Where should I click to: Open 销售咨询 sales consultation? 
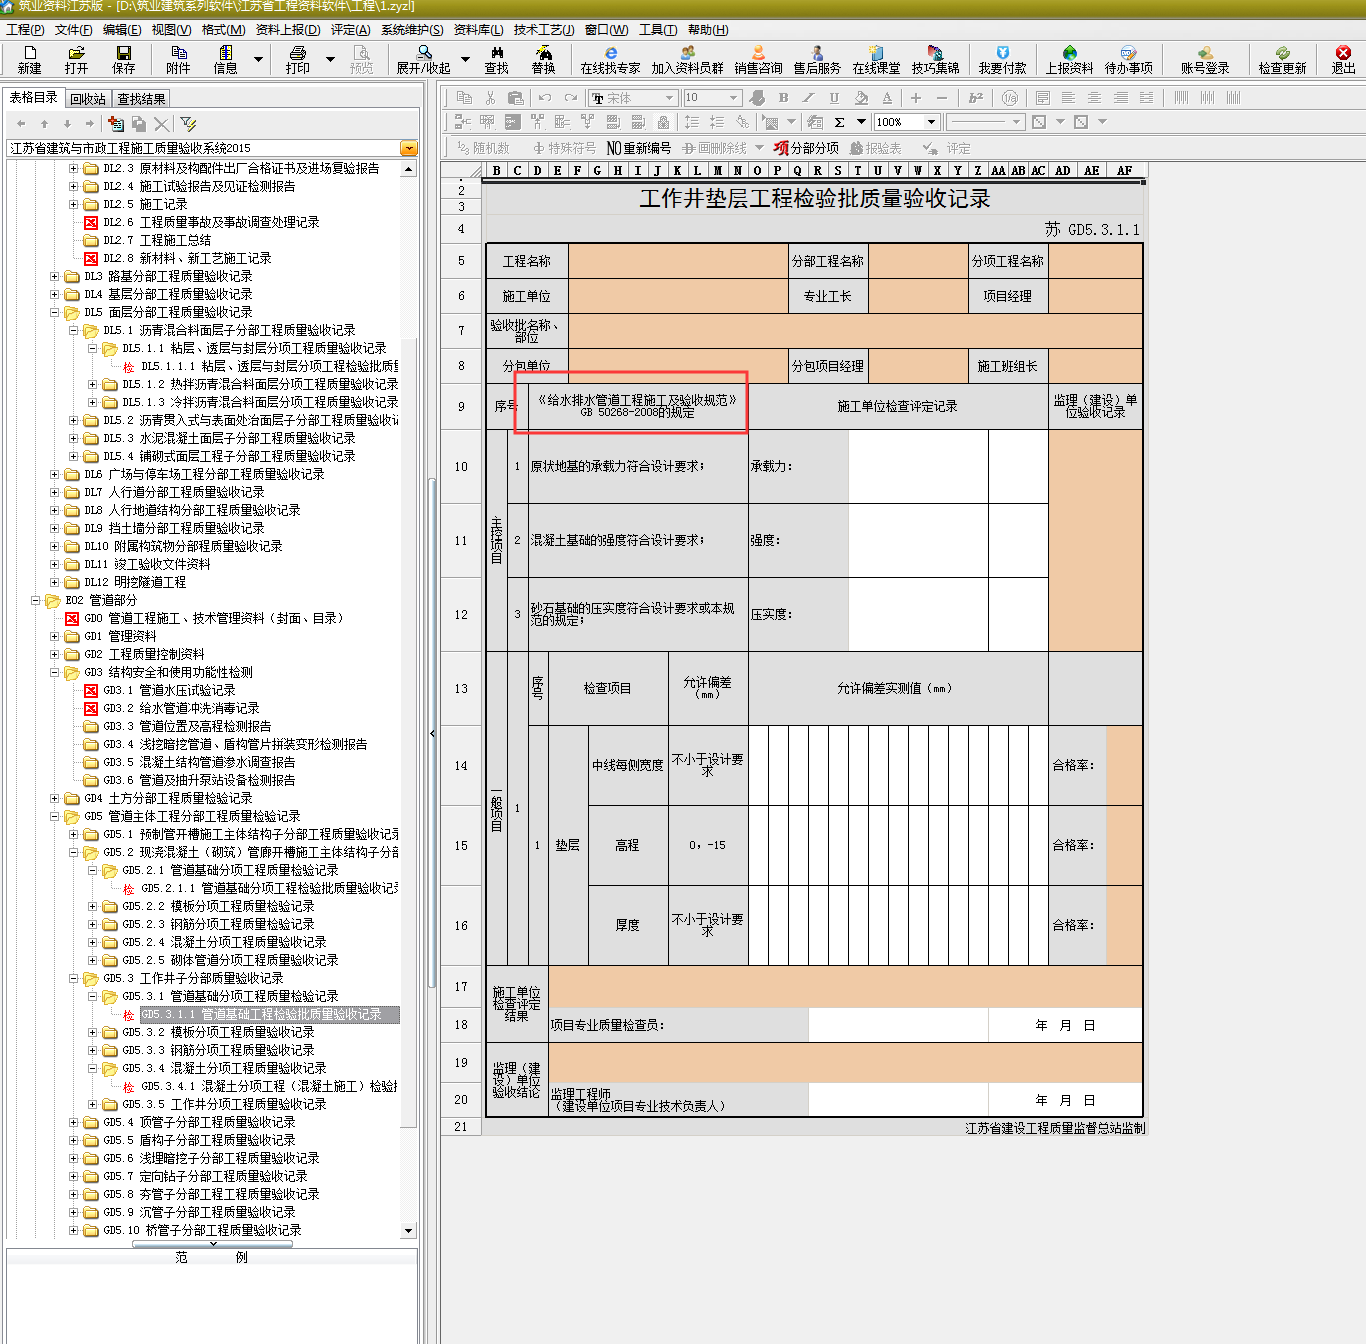point(758,59)
